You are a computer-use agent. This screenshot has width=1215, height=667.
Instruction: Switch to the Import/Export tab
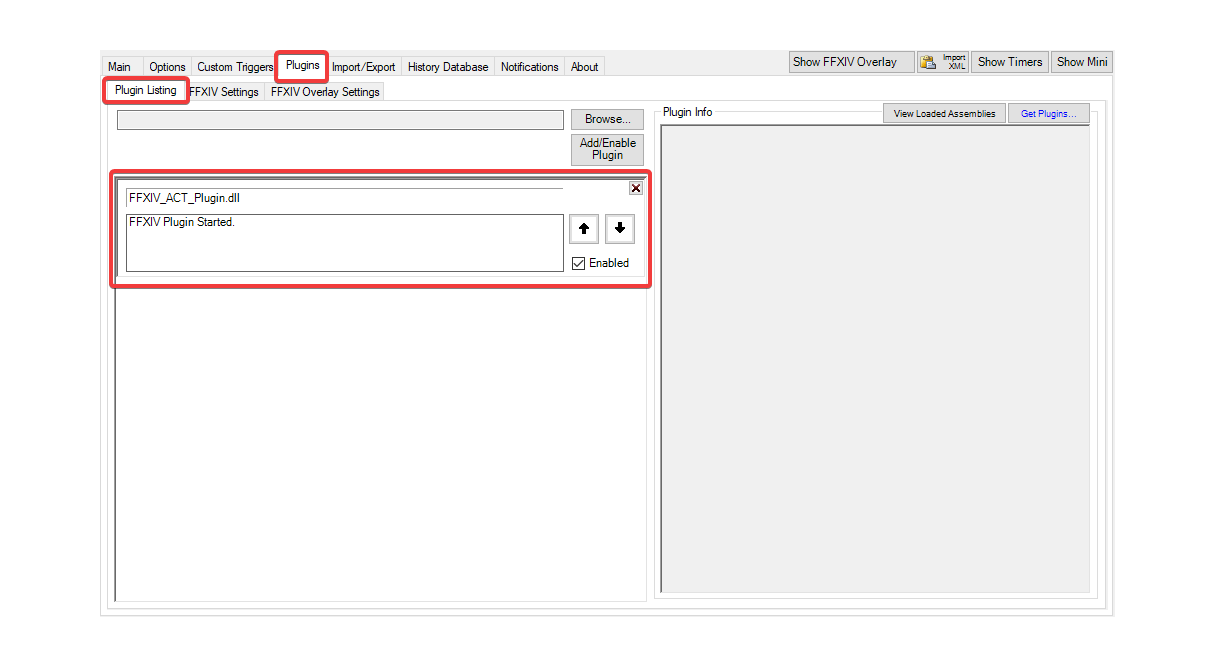click(363, 66)
